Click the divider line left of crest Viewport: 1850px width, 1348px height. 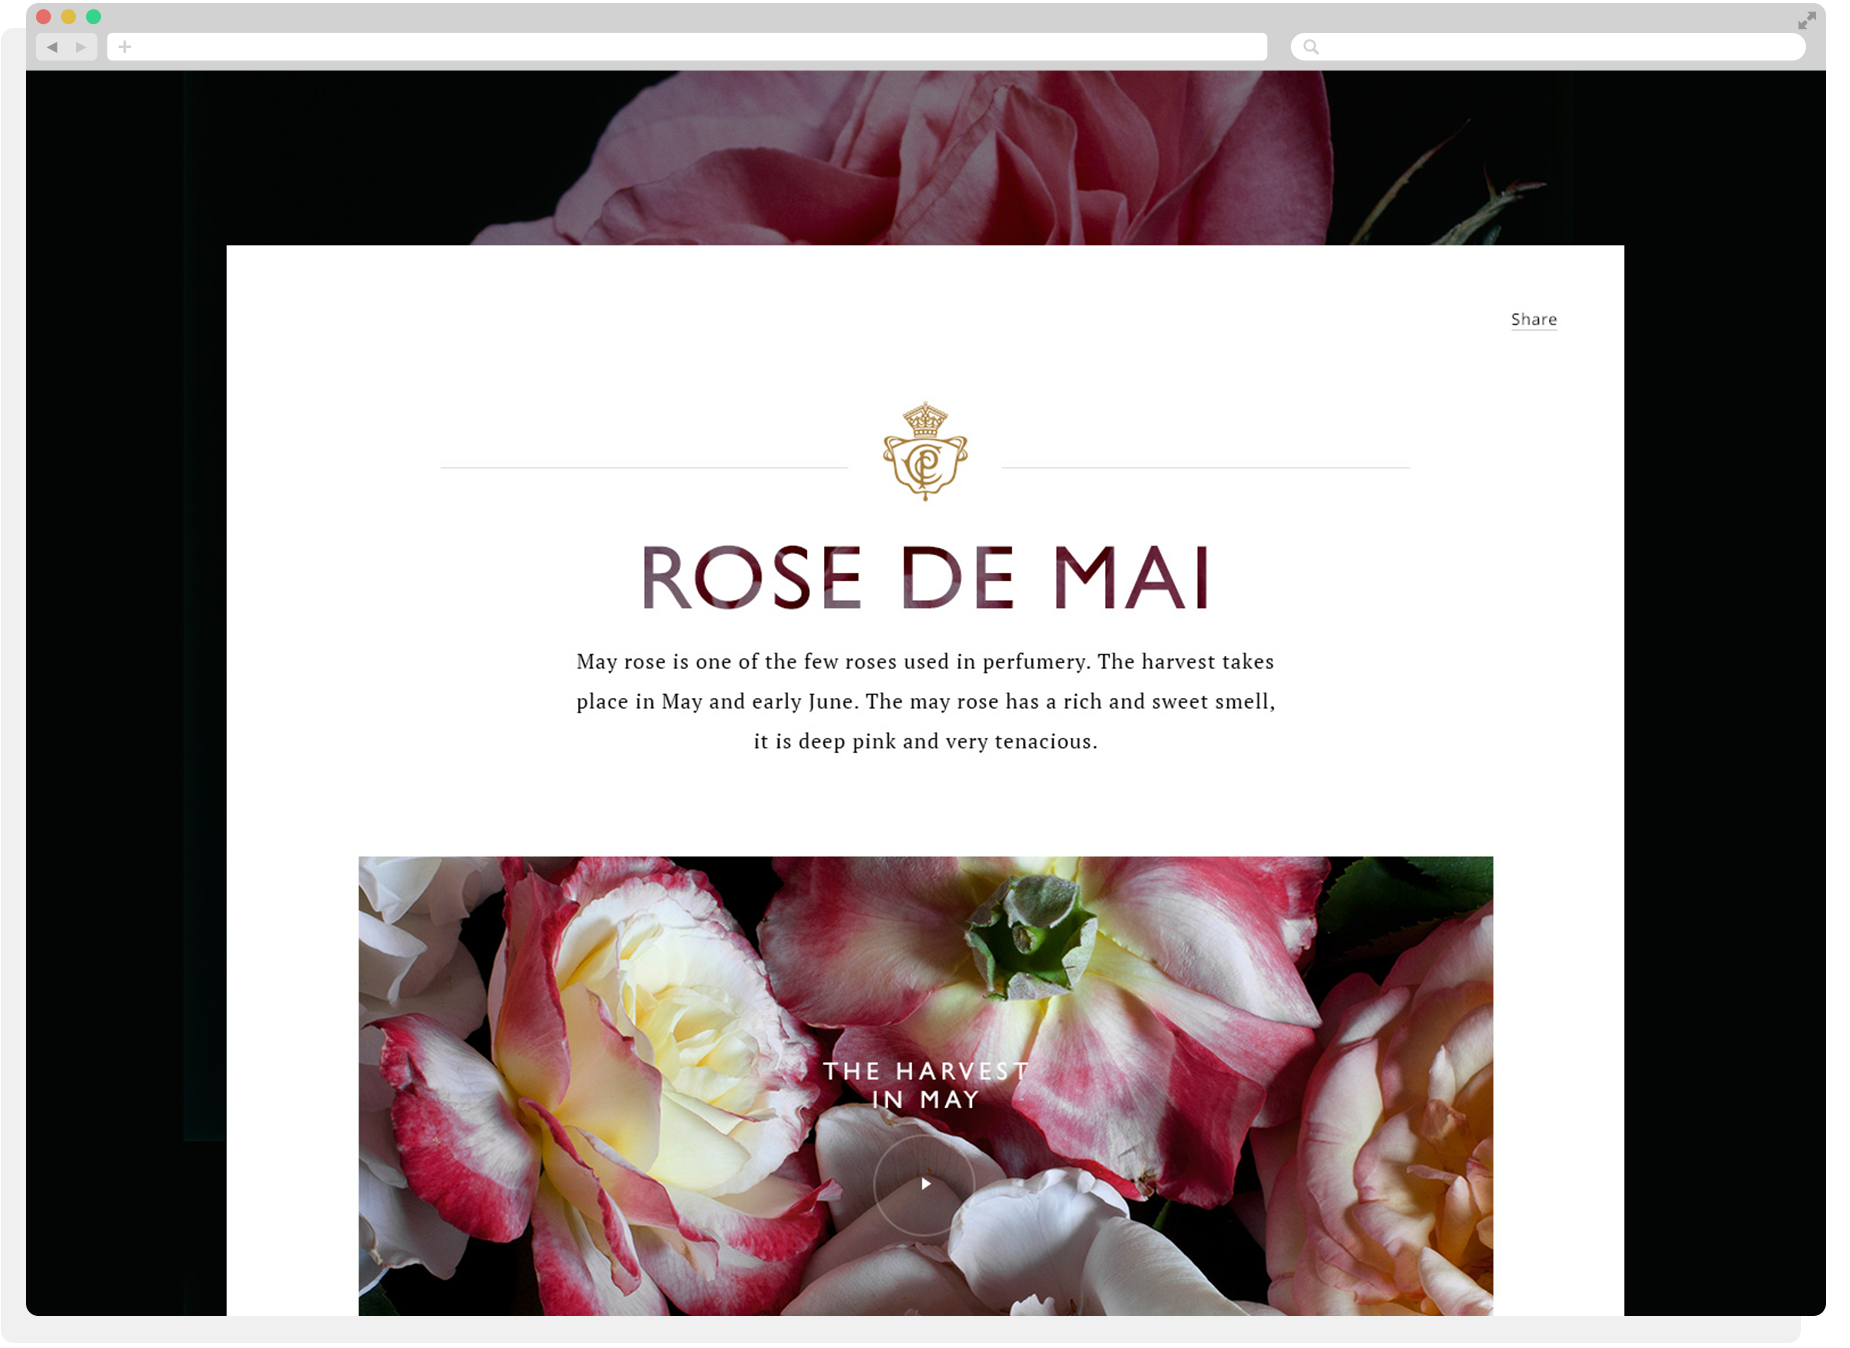[644, 467]
